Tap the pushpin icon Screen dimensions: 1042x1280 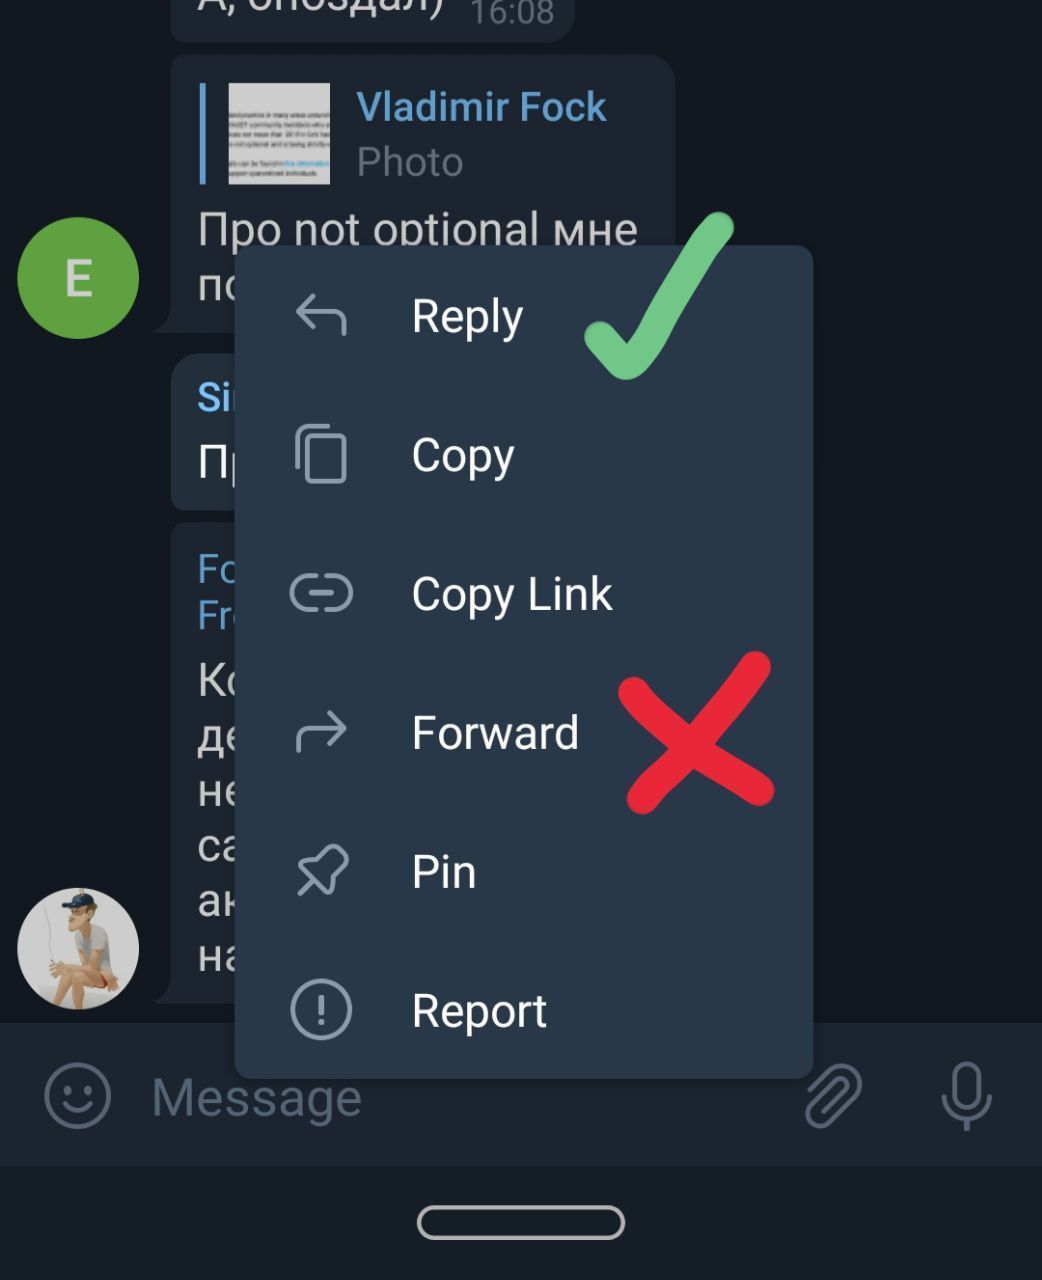(x=322, y=871)
